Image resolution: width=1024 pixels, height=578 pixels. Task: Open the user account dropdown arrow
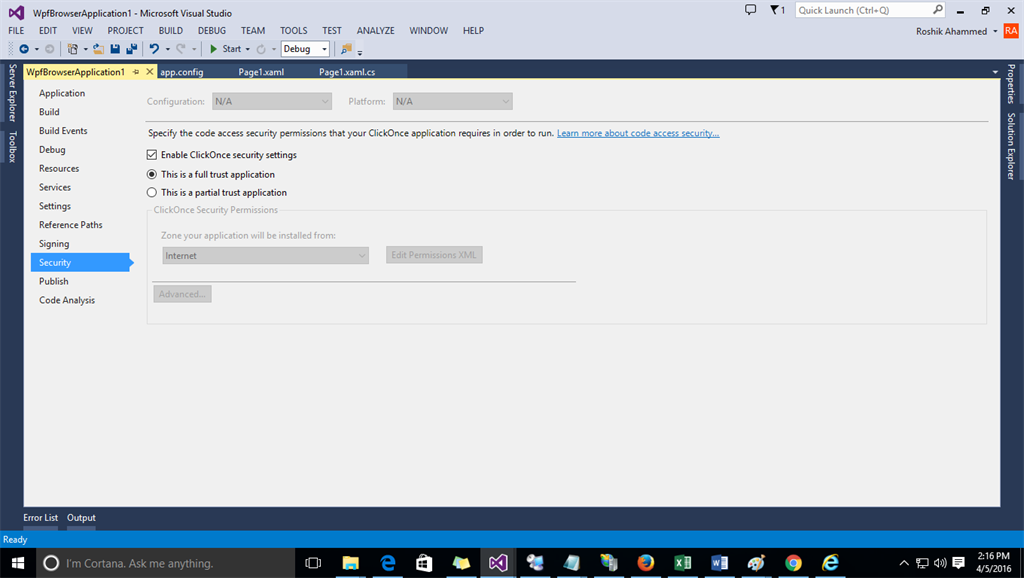click(x=995, y=31)
